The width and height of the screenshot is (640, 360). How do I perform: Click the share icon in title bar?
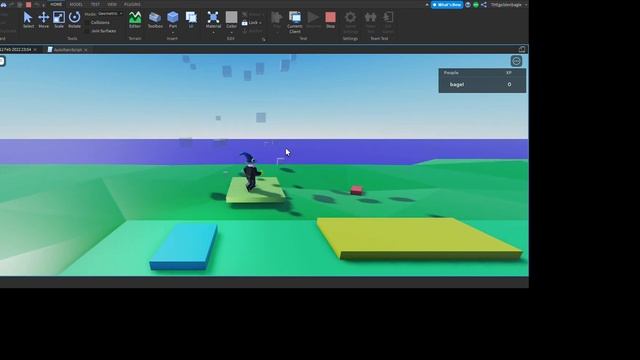[484, 5]
